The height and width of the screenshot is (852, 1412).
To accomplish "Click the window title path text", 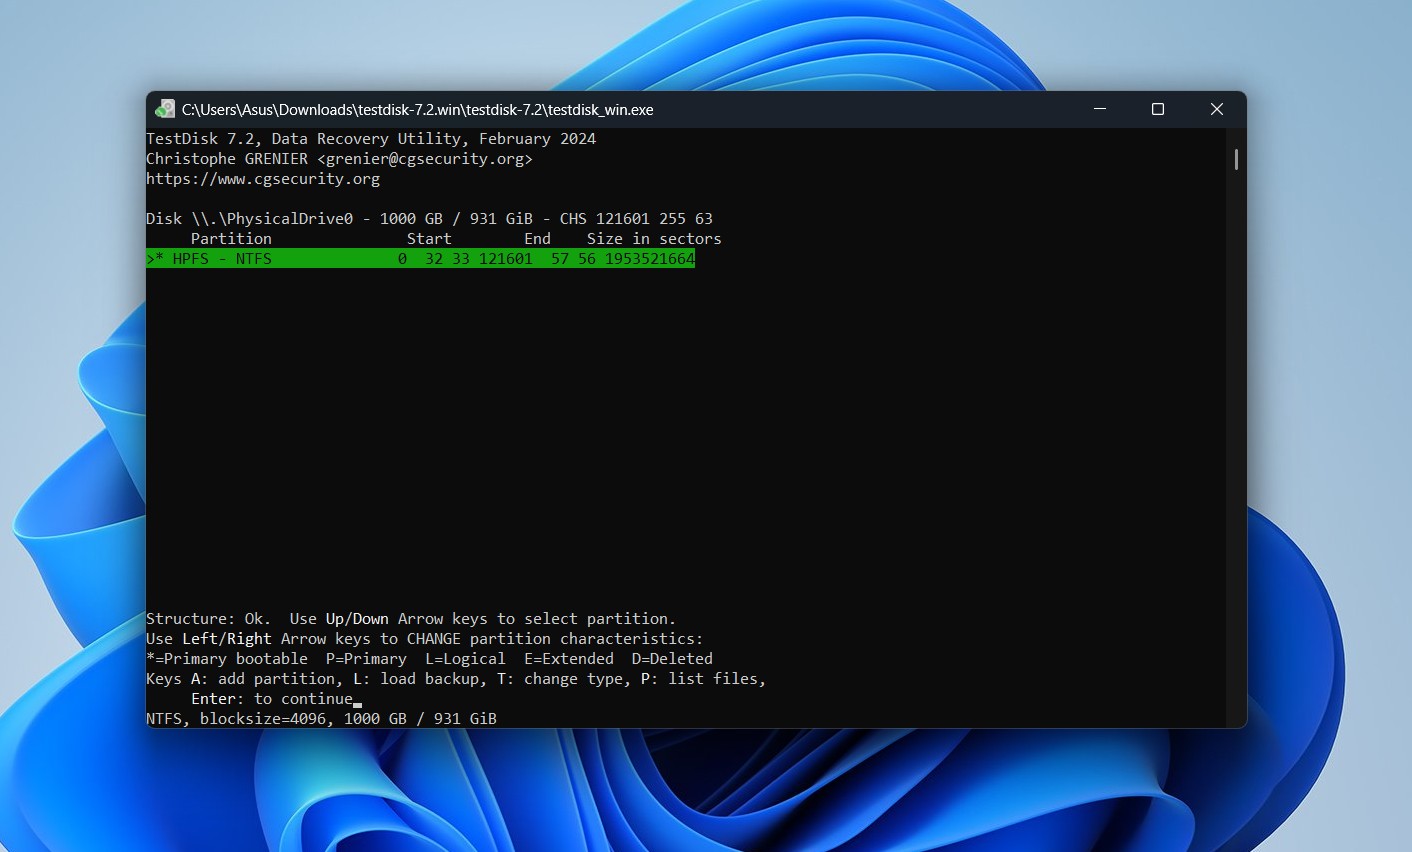I will click(x=418, y=110).
